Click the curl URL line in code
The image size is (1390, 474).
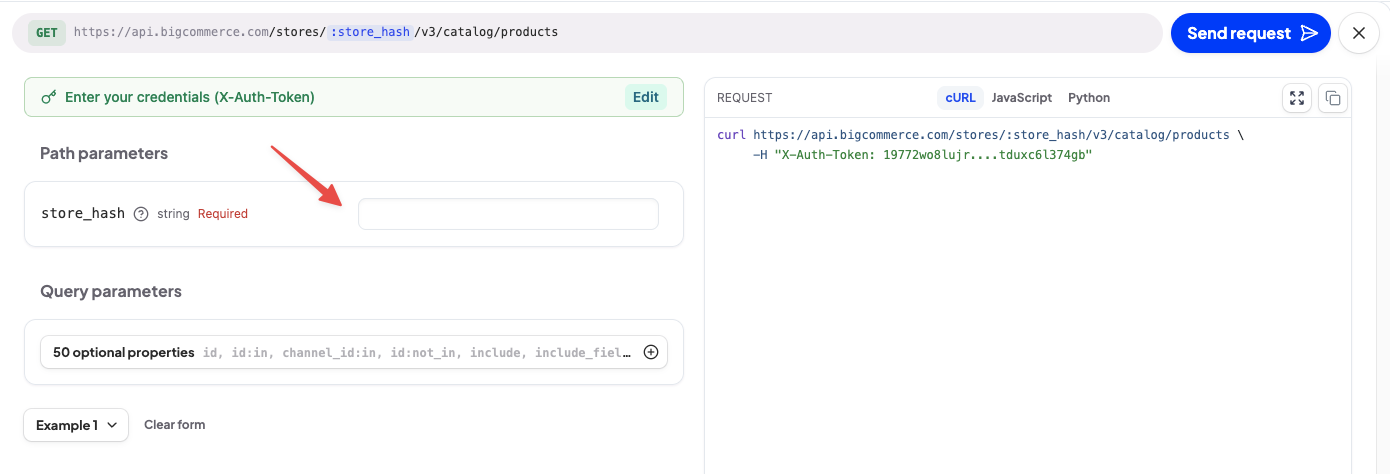980,135
